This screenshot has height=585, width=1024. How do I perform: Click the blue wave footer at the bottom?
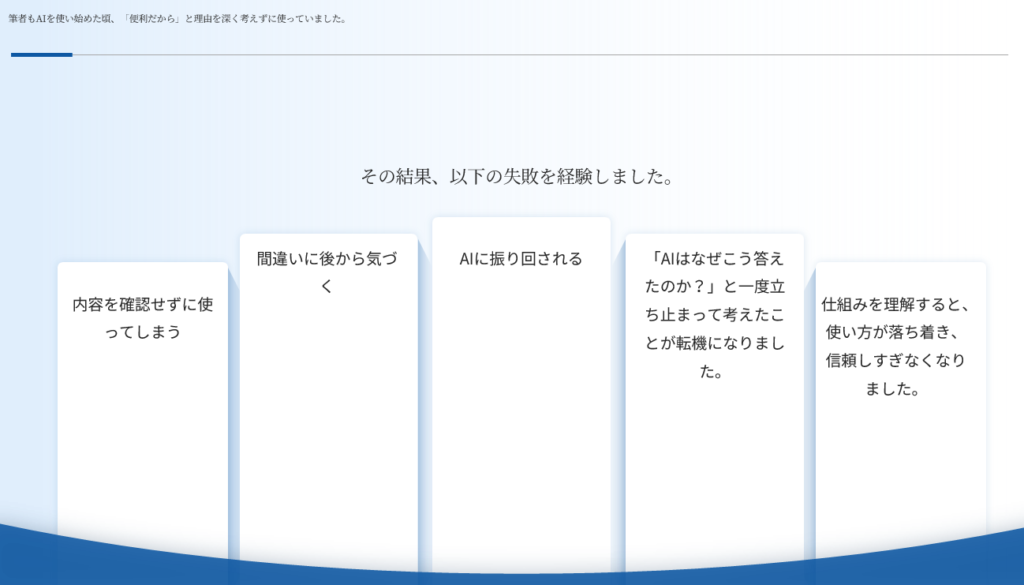tap(512, 562)
